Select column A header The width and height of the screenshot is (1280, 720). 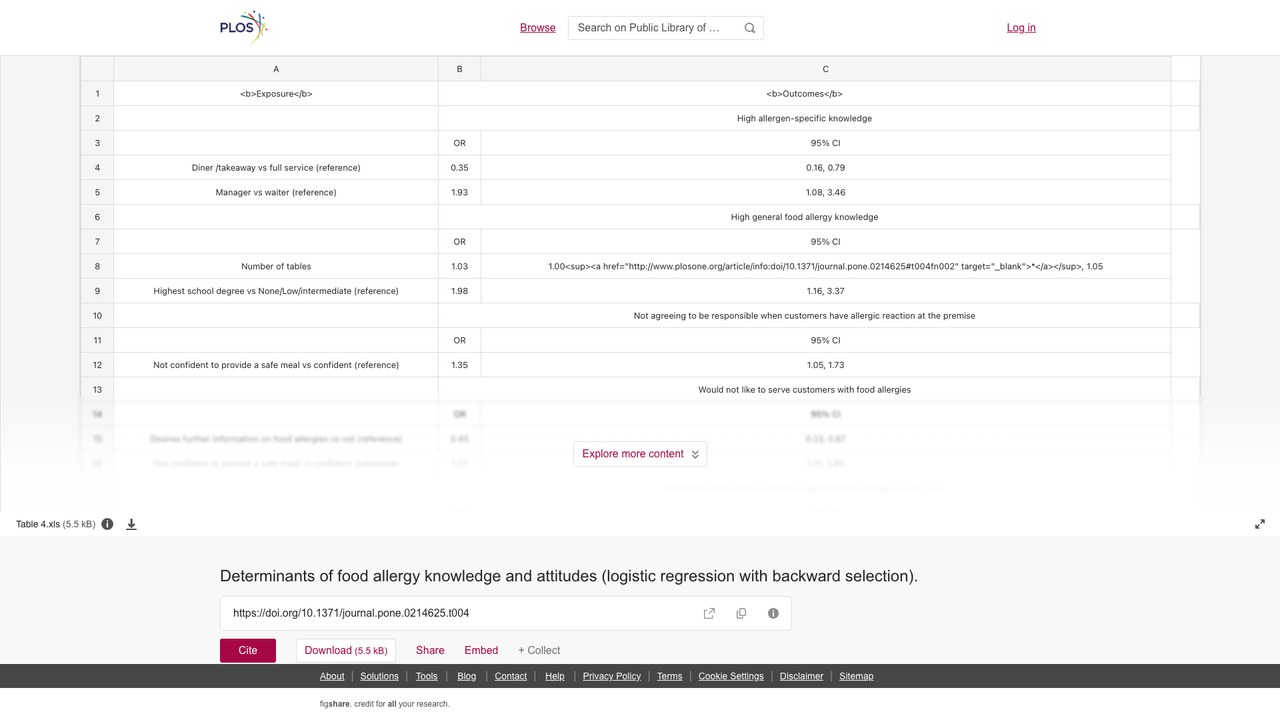coord(276,69)
